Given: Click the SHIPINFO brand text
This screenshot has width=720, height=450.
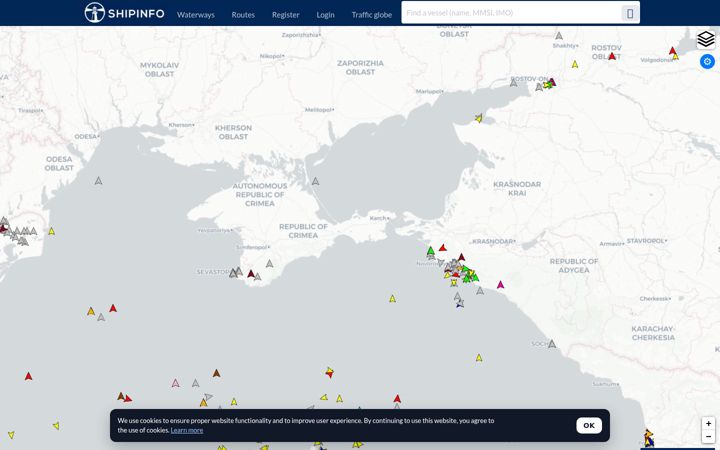Looking at the screenshot, I should 136,14.
